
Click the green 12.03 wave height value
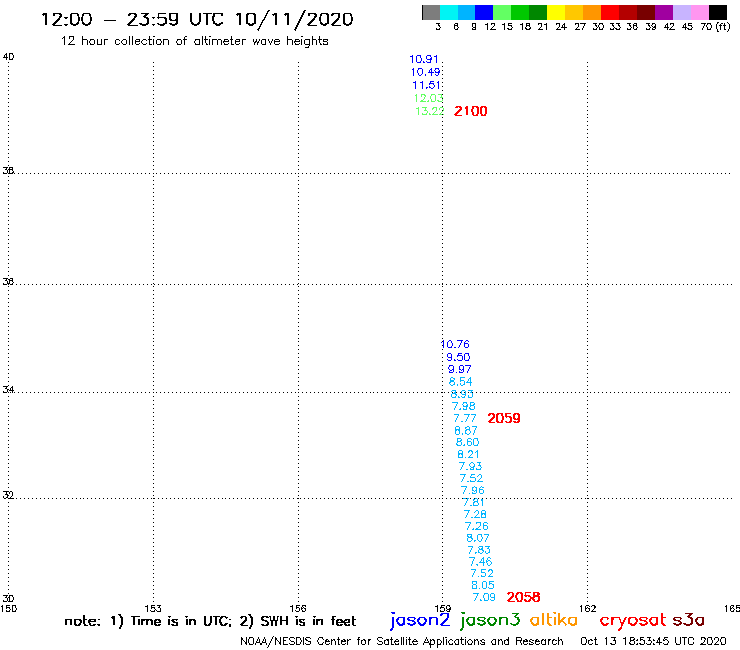tap(429, 98)
